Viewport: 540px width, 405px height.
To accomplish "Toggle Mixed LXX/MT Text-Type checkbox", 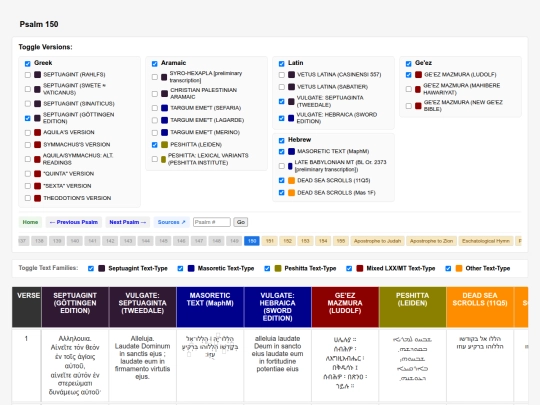I will click(349, 269).
